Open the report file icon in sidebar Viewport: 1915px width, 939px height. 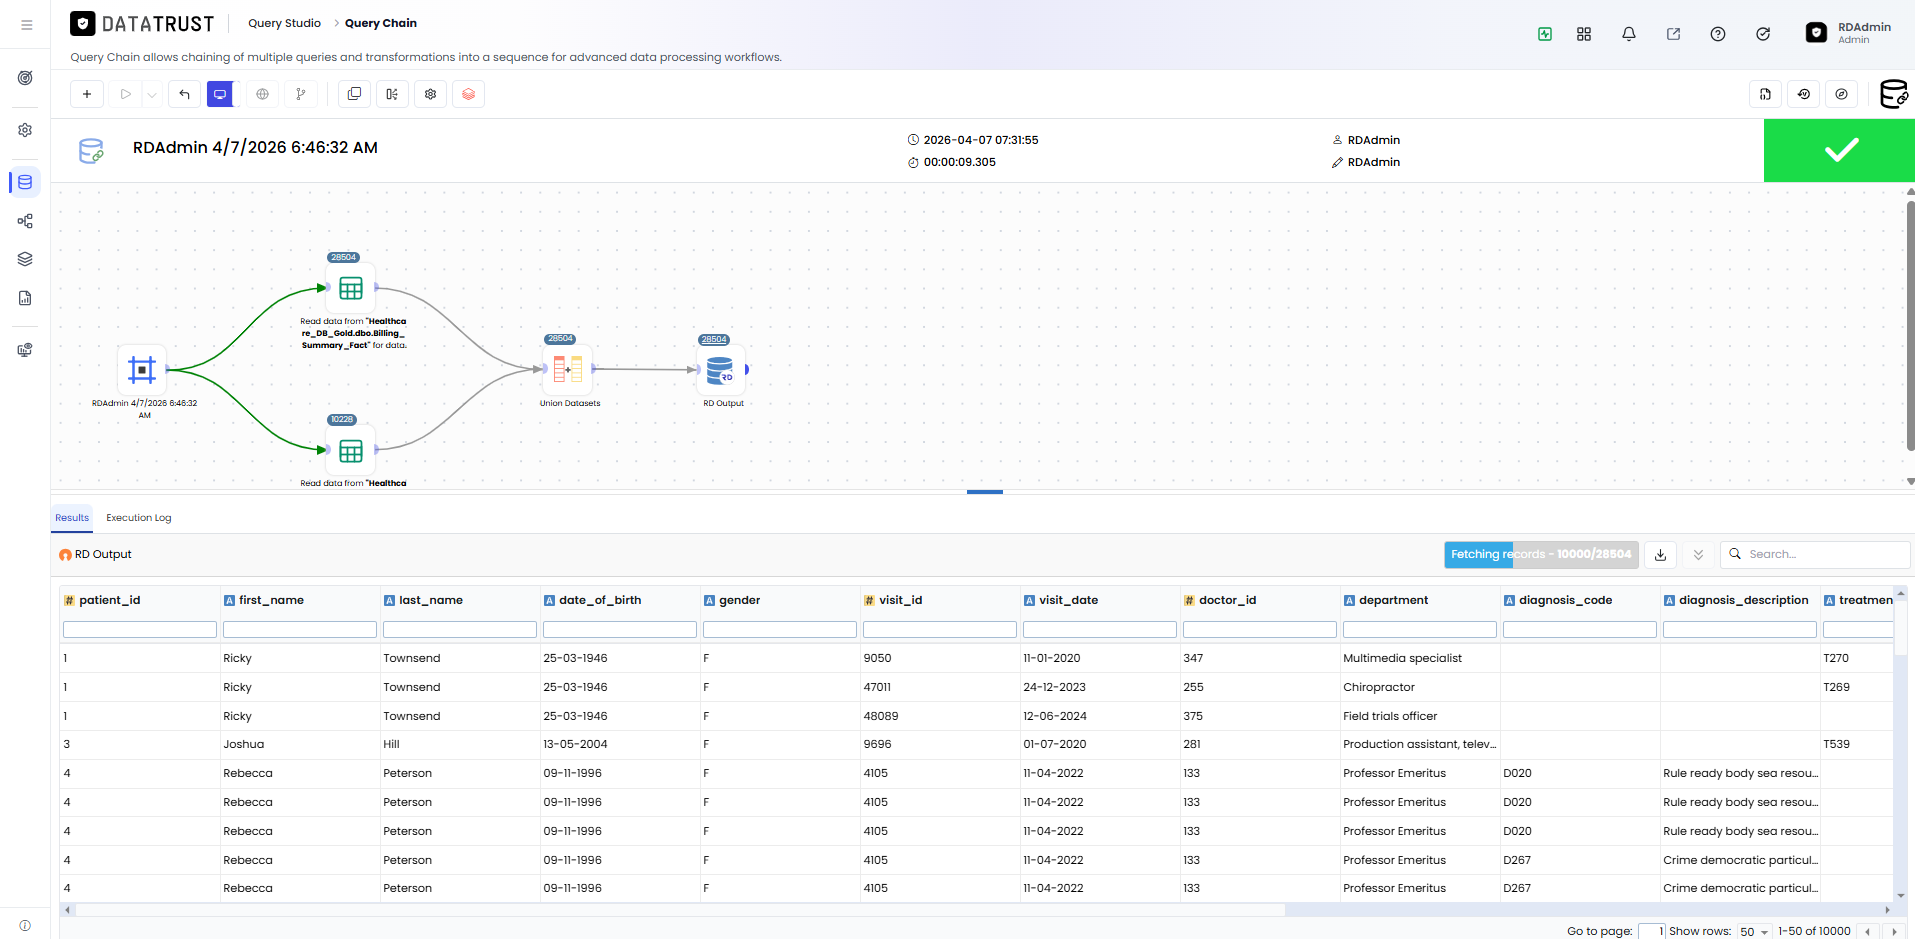point(25,298)
